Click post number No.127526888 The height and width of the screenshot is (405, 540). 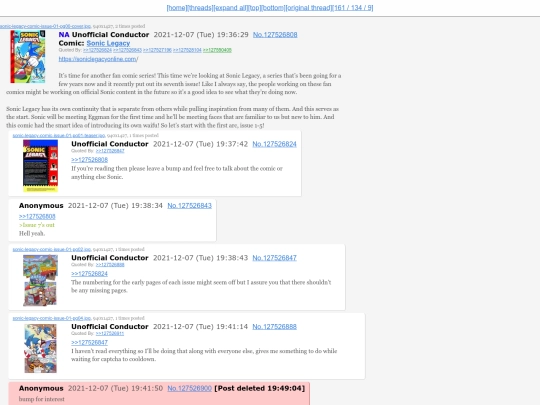coord(274,327)
